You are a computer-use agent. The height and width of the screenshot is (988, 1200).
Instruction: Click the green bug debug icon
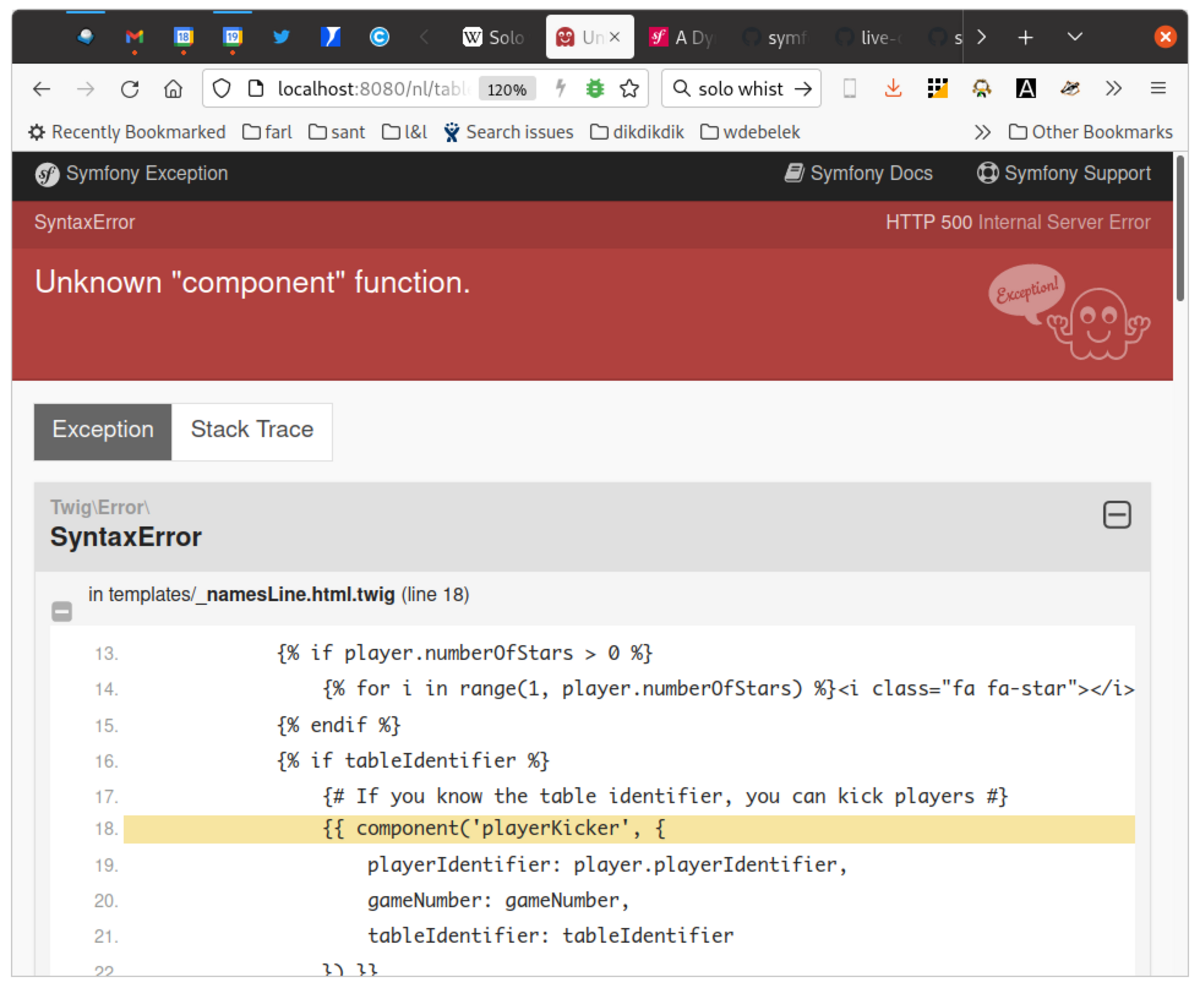coord(595,89)
